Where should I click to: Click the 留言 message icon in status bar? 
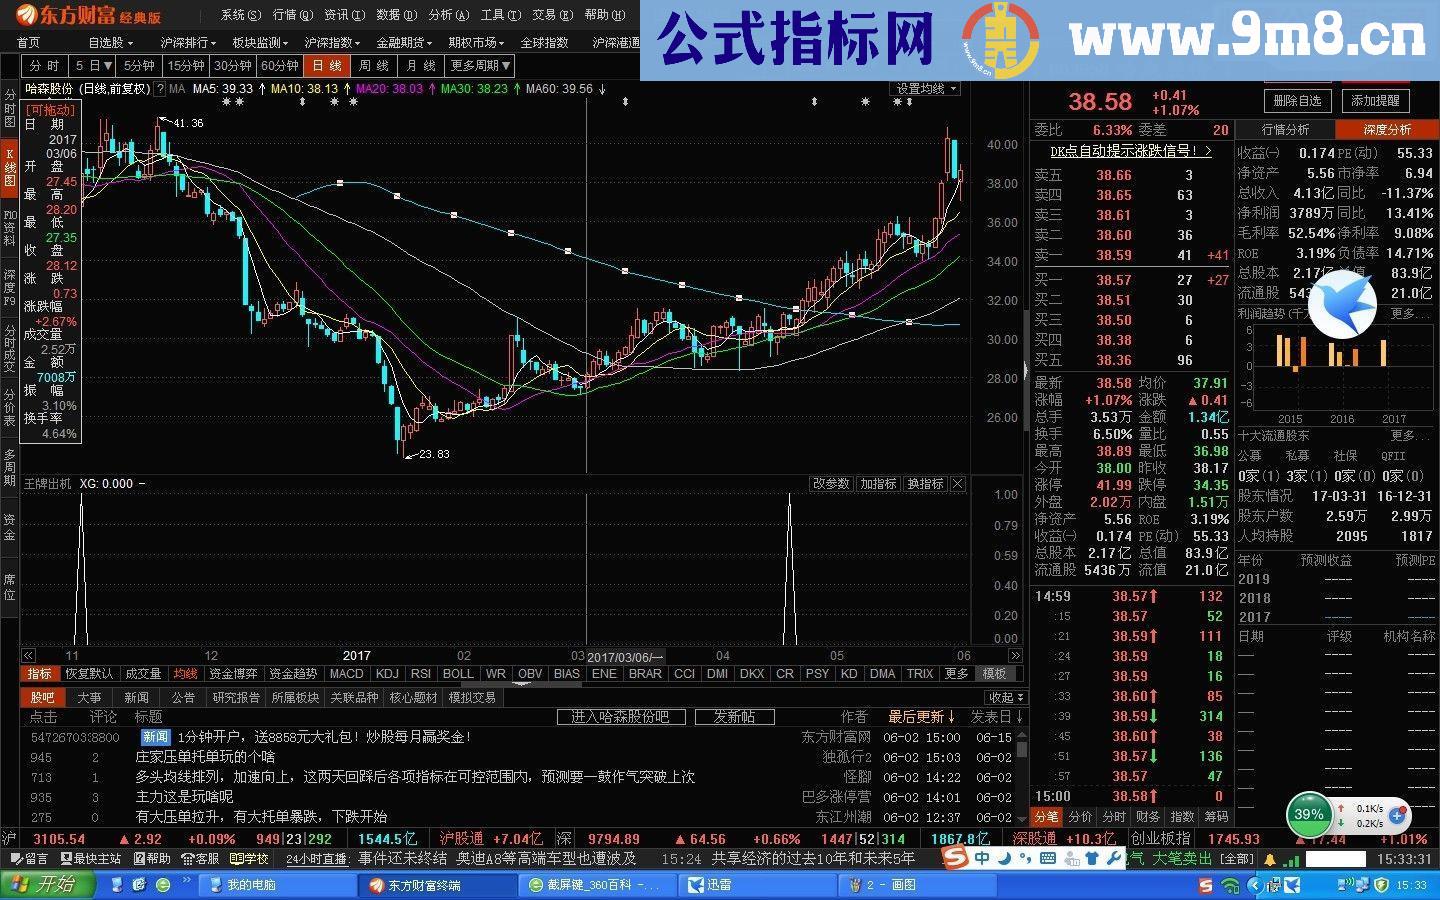pos(29,858)
